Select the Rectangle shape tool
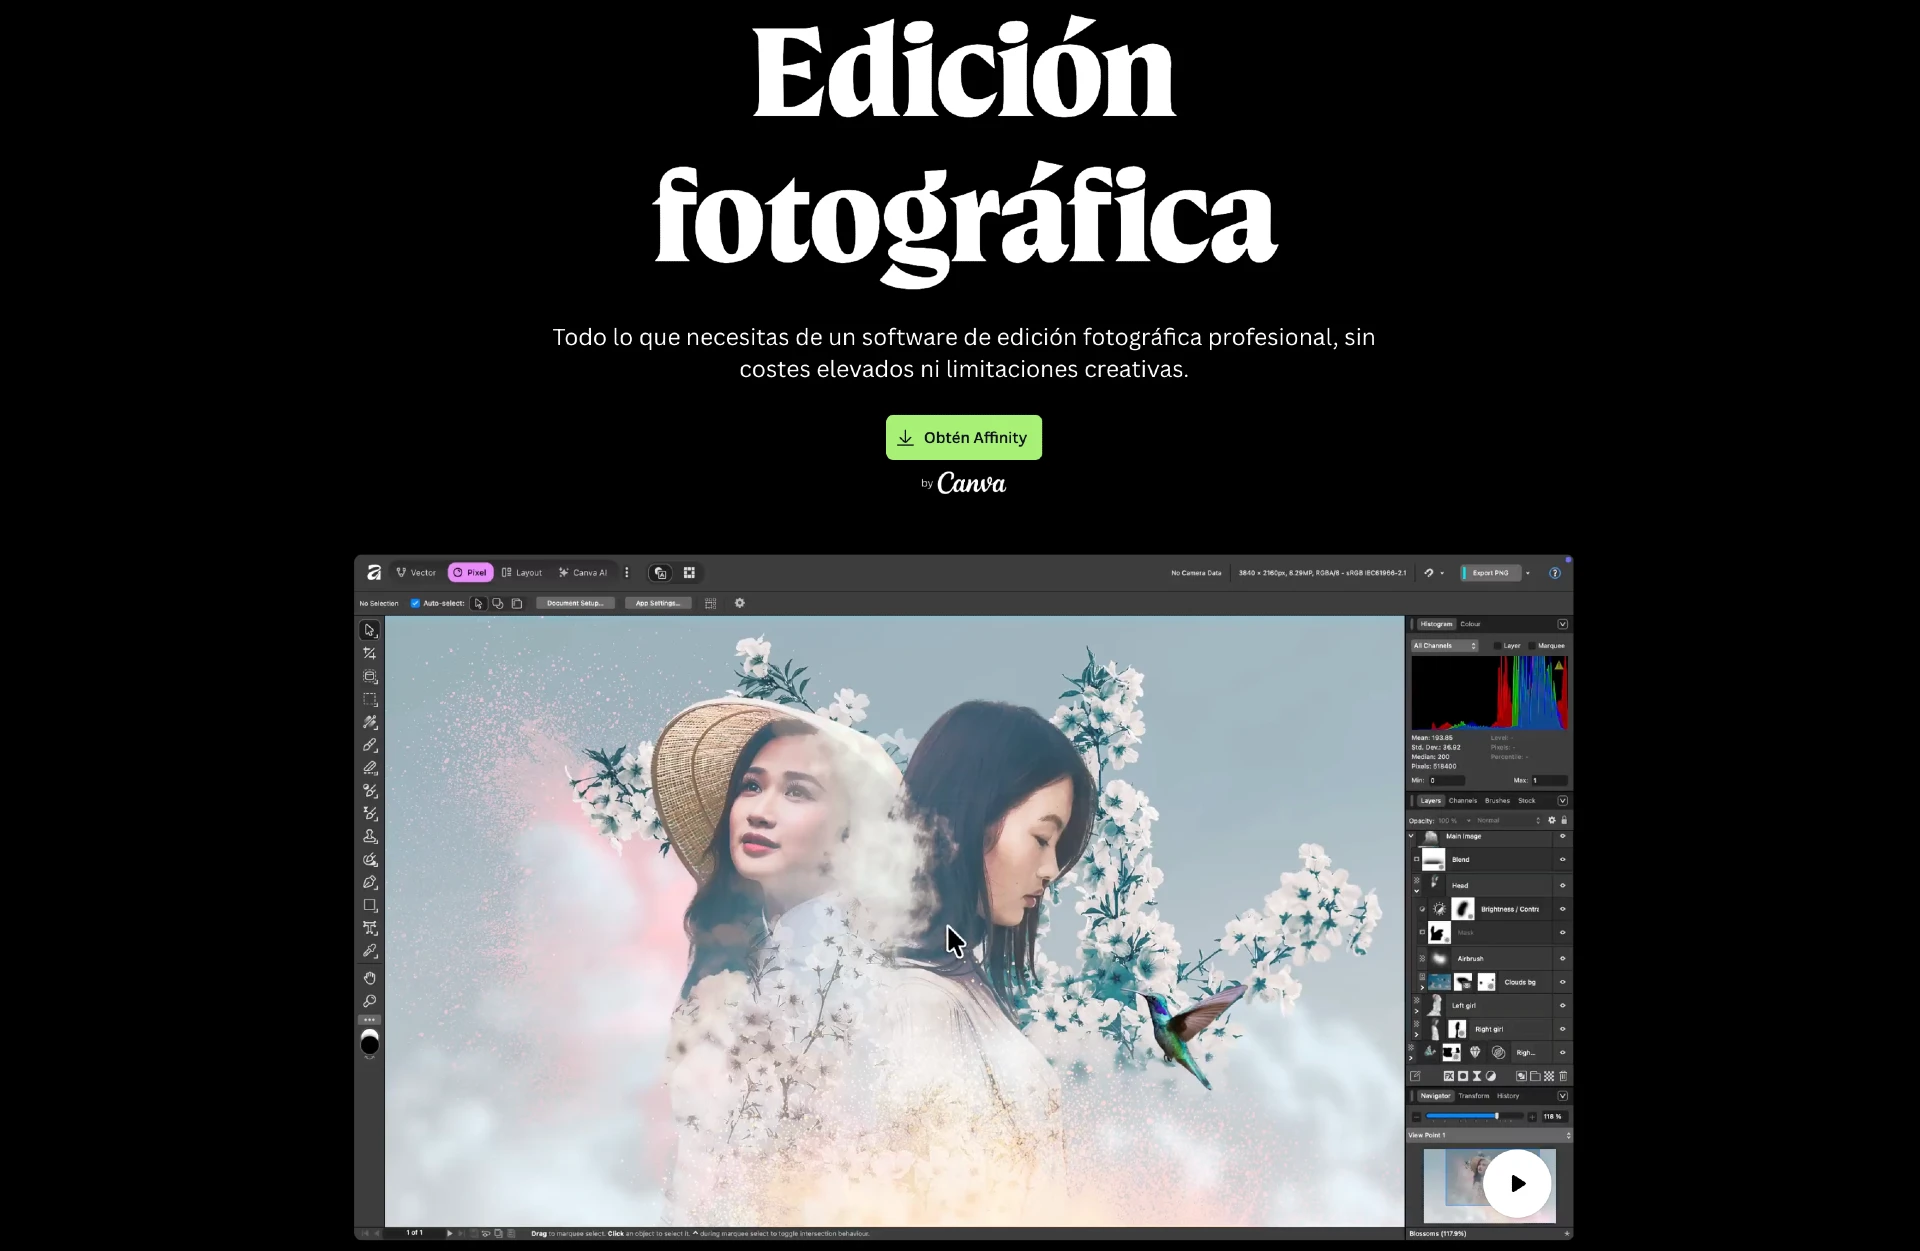Viewport: 1920px width, 1251px height. (370, 905)
